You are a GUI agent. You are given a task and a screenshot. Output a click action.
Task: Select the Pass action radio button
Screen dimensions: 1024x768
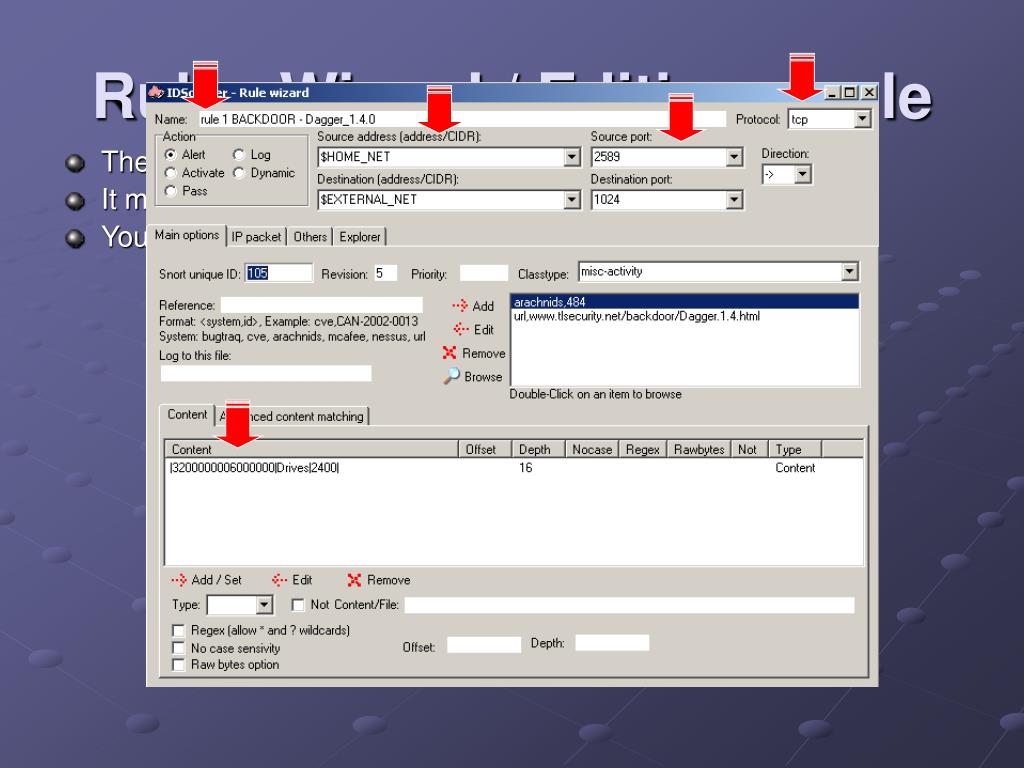pos(170,191)
